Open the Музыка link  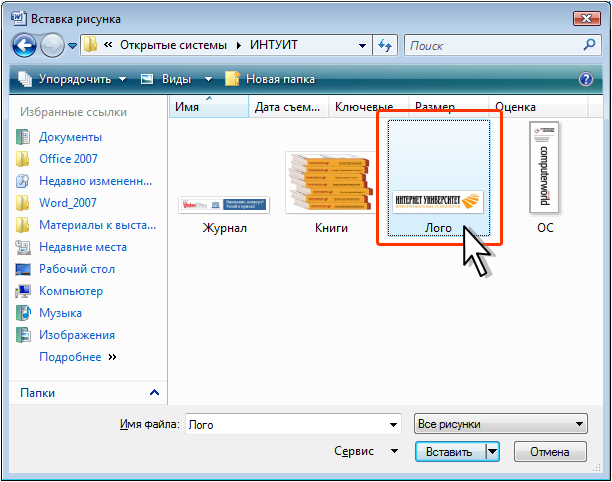point(60,313)
